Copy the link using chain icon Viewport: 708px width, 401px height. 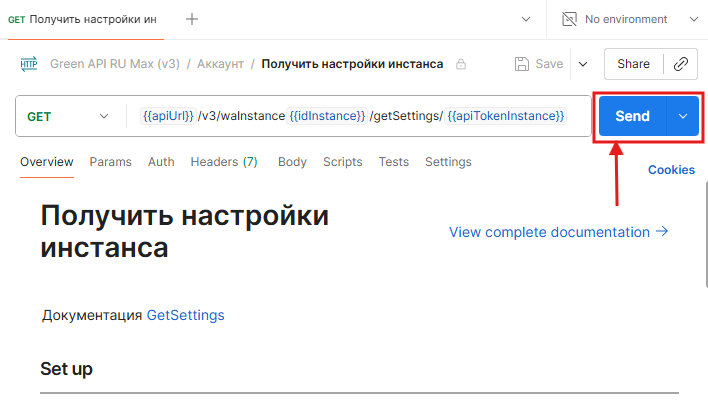coord(680,64)
